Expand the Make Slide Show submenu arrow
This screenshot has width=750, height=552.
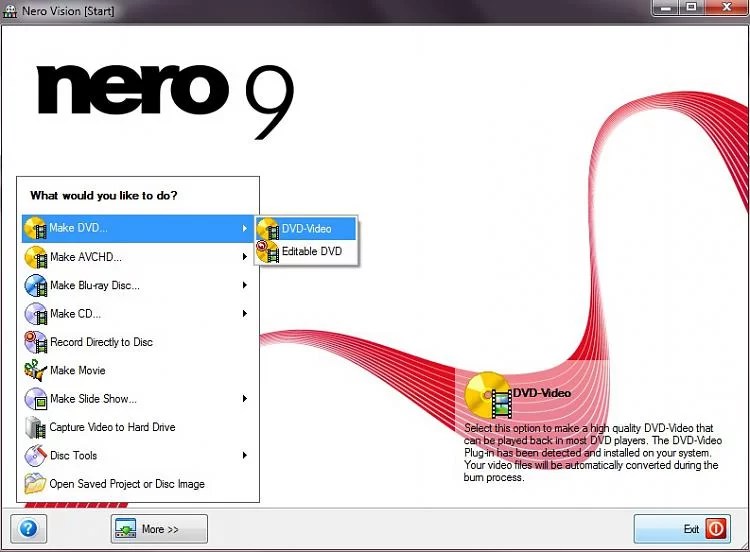244,398
